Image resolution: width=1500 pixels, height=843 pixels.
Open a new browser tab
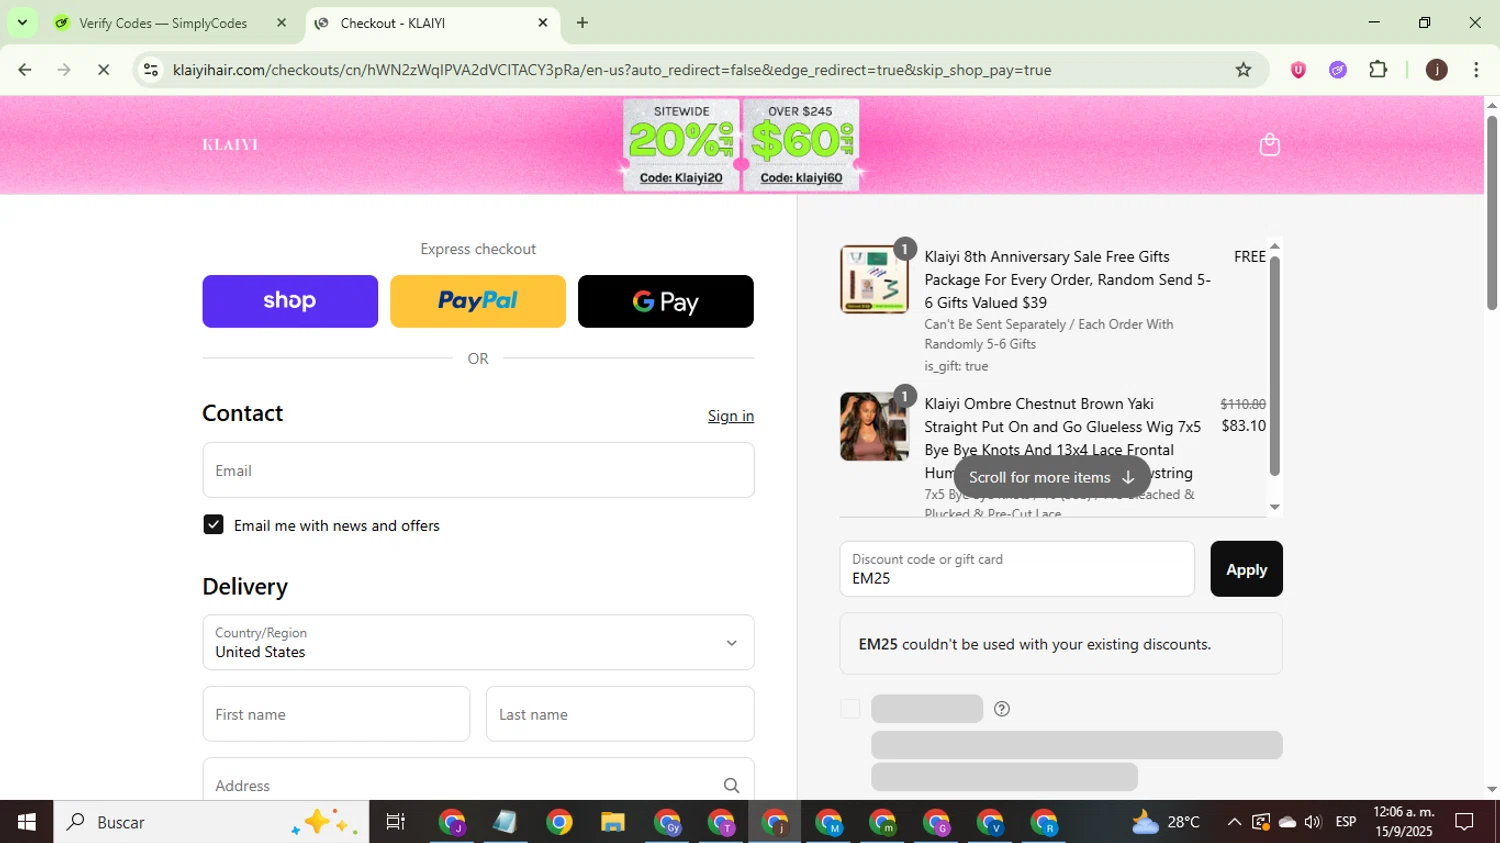point(582,22)
